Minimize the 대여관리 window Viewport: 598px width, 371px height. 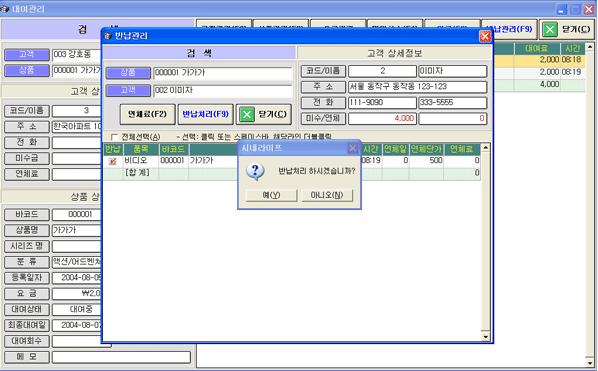(x=561, y=9)
